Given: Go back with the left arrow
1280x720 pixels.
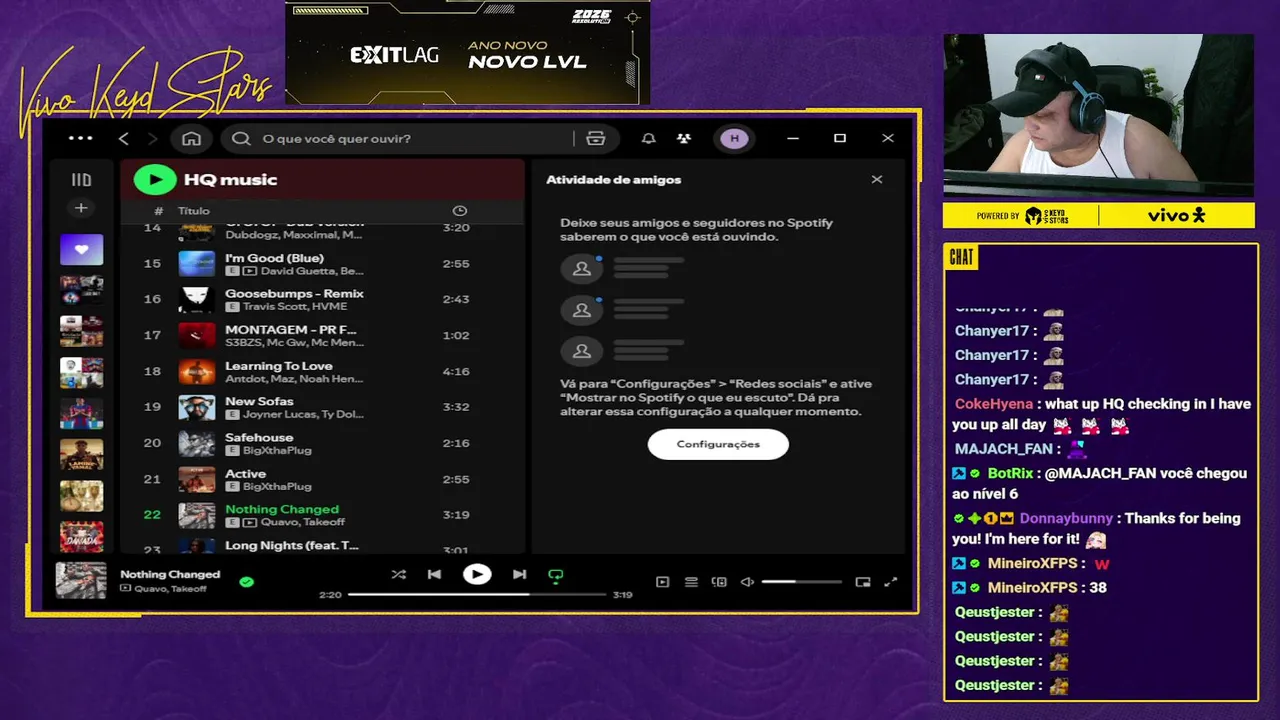Looking at the screenshot, I should [124, 138].
